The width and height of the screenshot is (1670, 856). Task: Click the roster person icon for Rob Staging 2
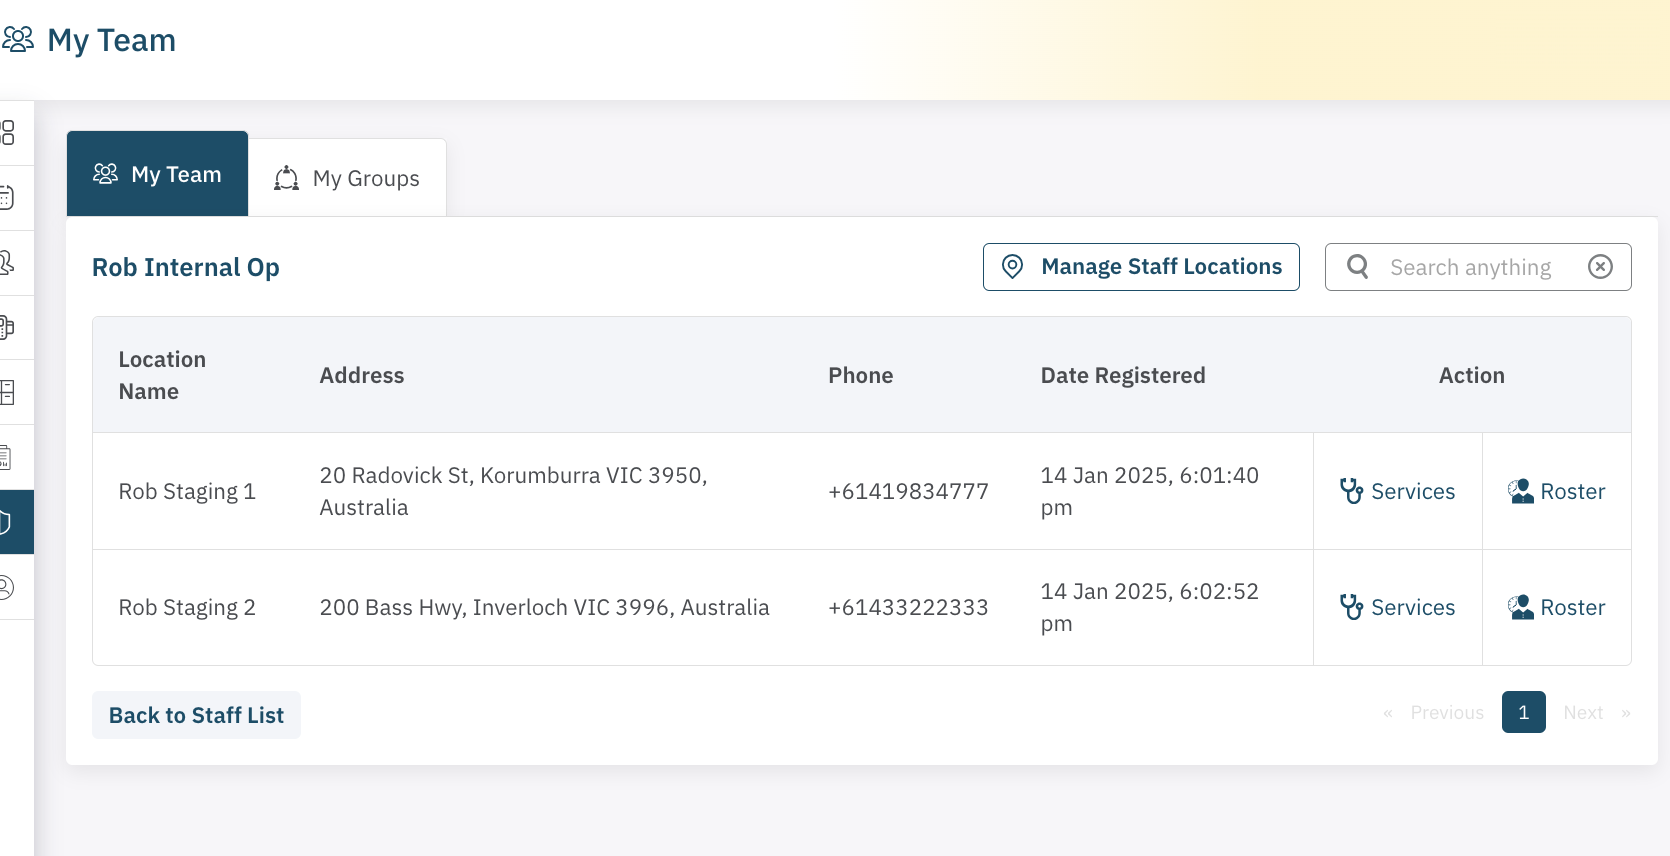(1521, 607)
